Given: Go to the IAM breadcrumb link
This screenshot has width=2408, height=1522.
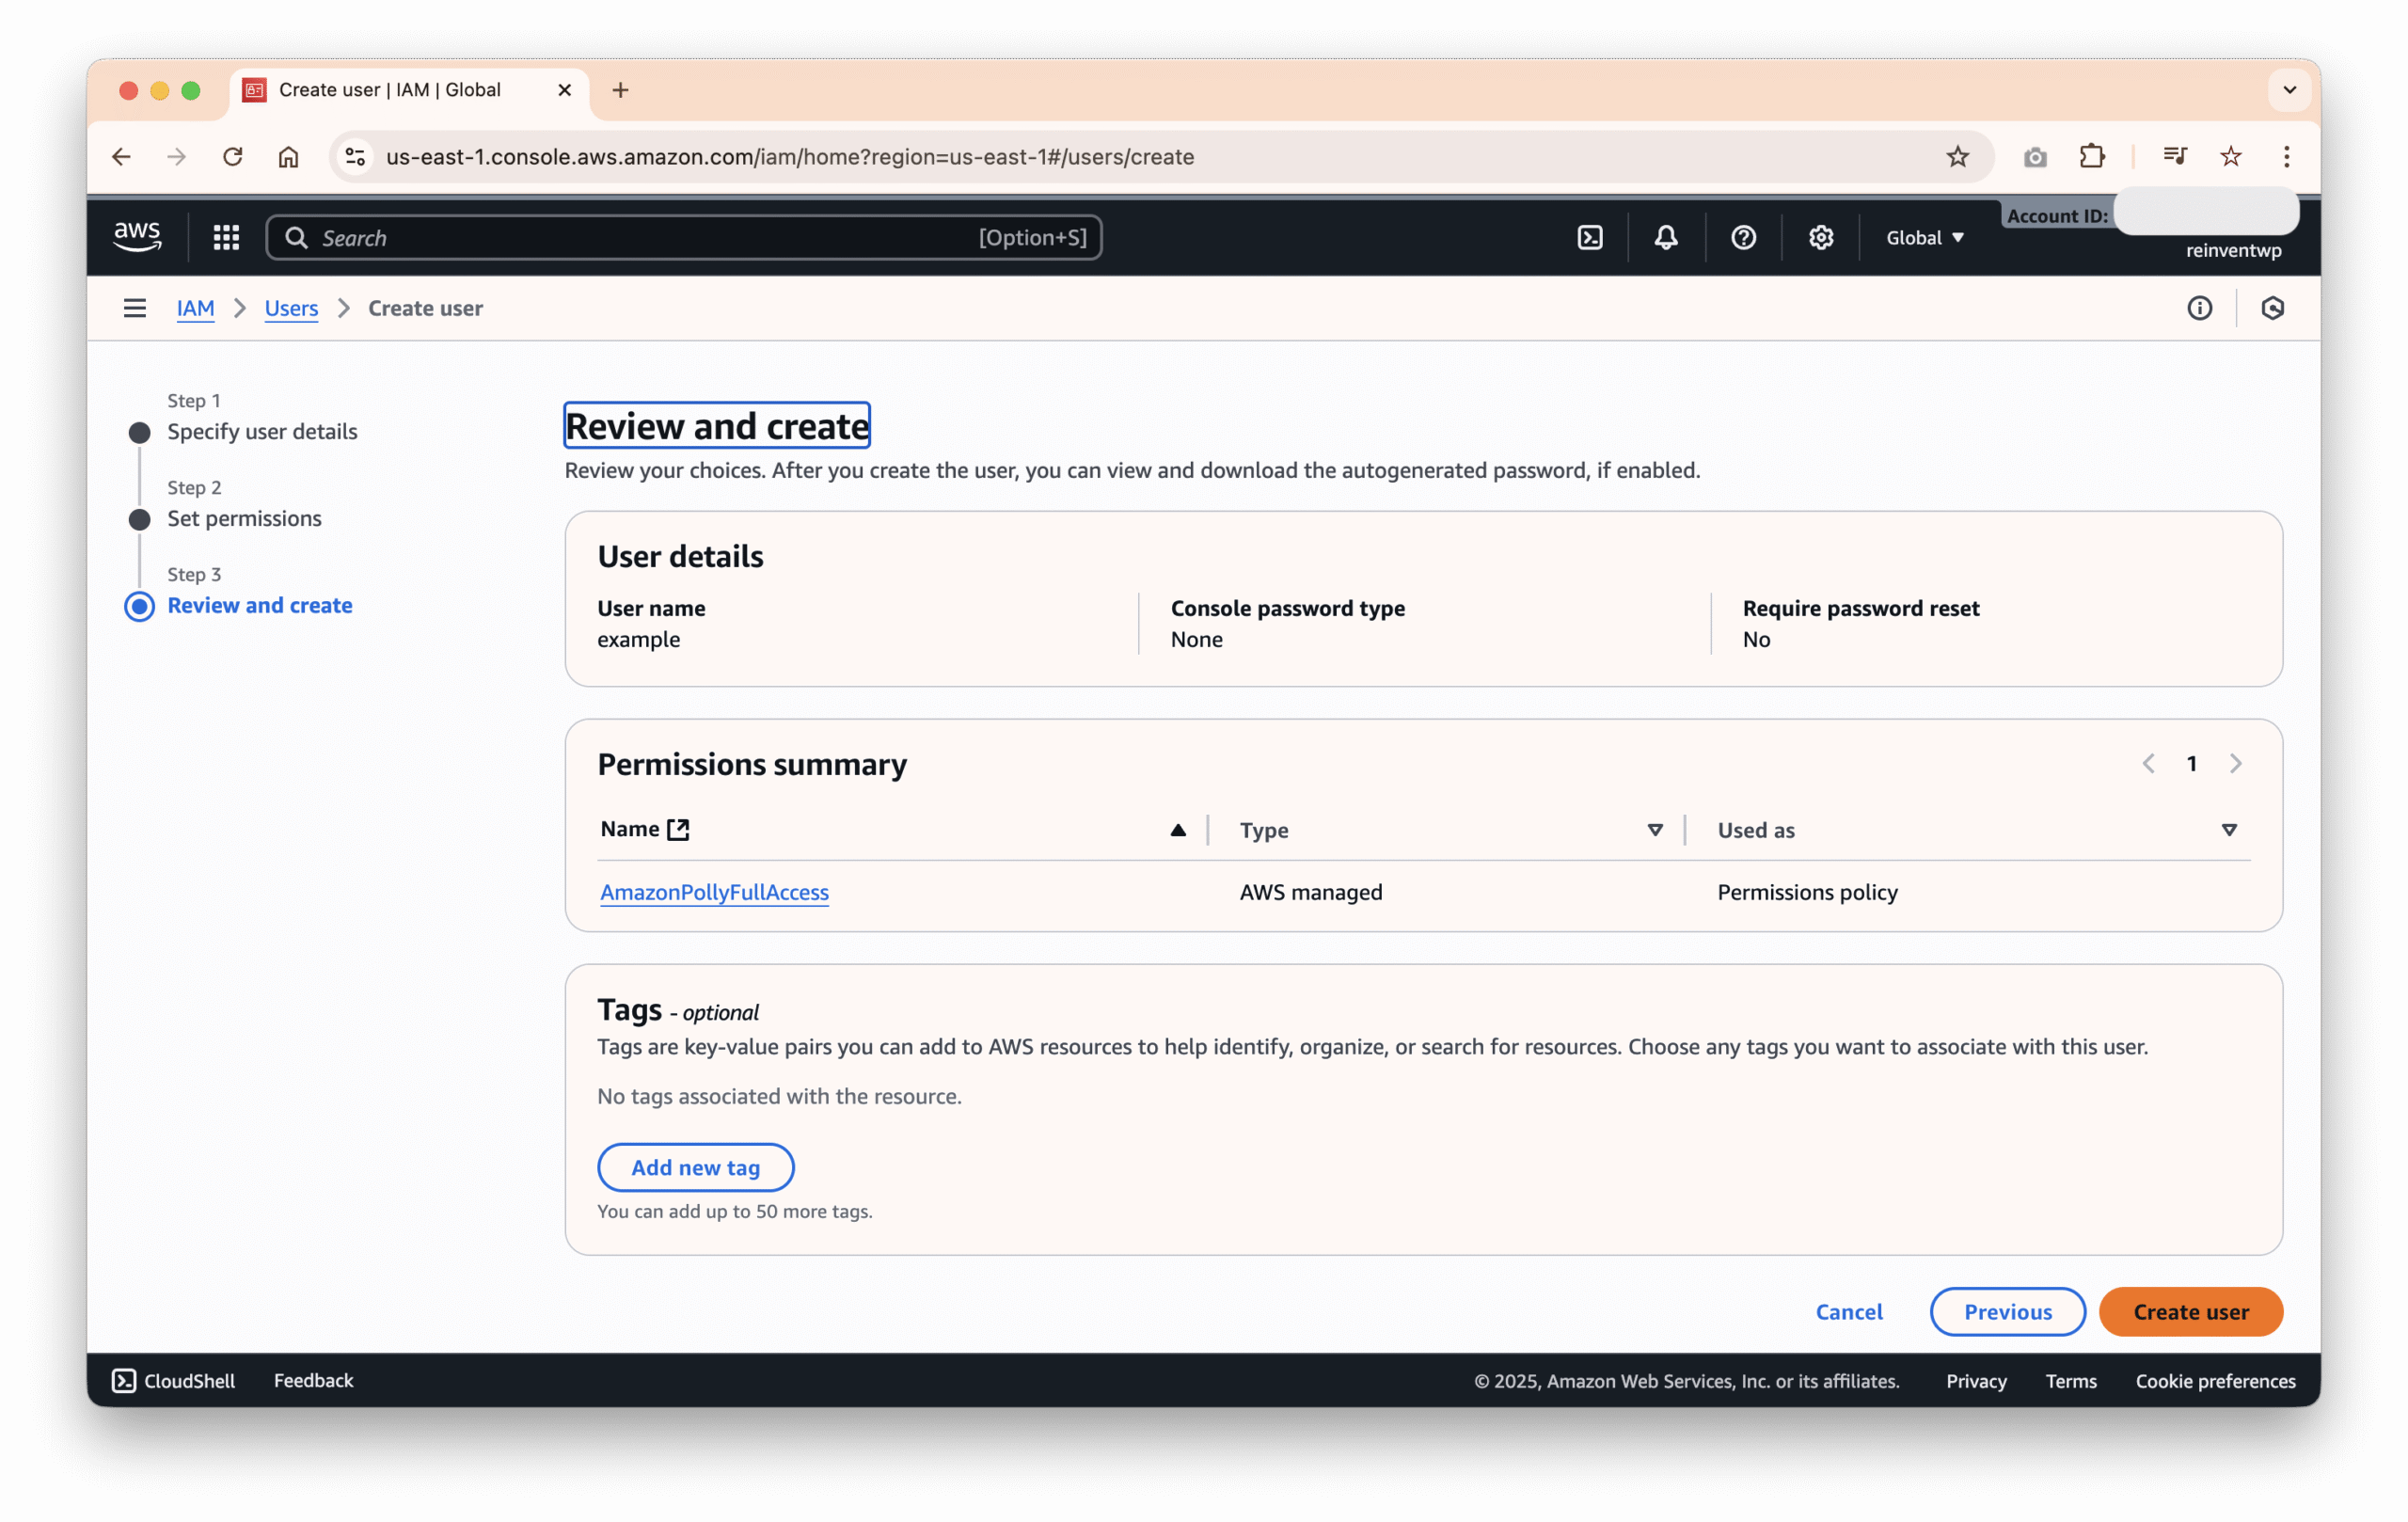Looking at the screenshot, I should (195, 308).
